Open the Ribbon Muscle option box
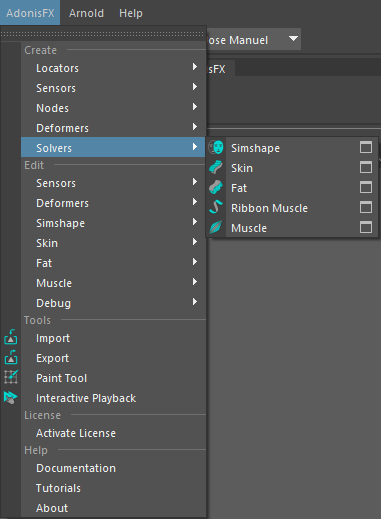This screenshot has height=519, width=381. click(x=366, y=207)
